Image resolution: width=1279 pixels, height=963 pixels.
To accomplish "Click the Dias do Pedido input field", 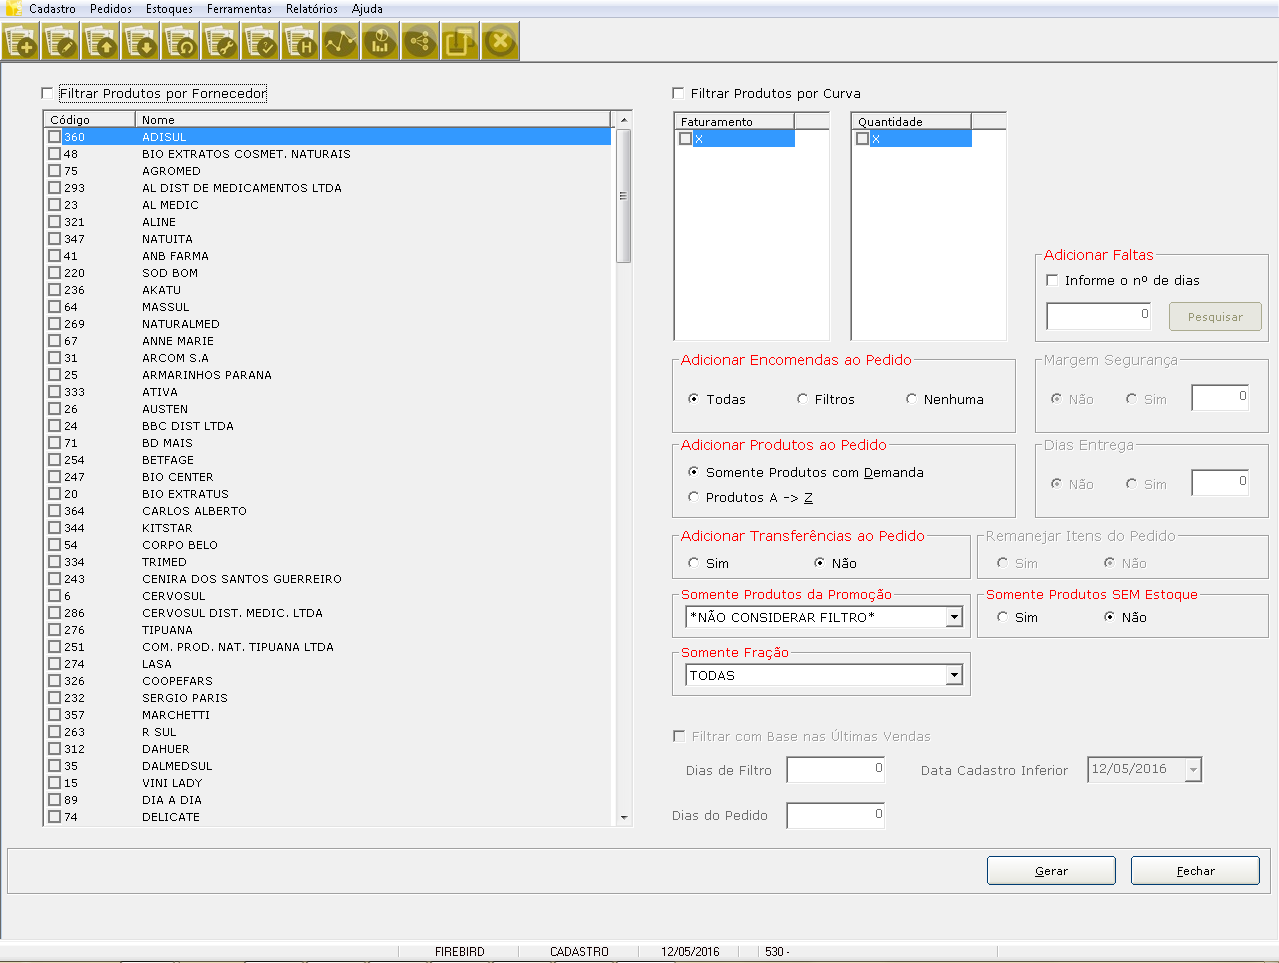I will (x=835, y=816).
